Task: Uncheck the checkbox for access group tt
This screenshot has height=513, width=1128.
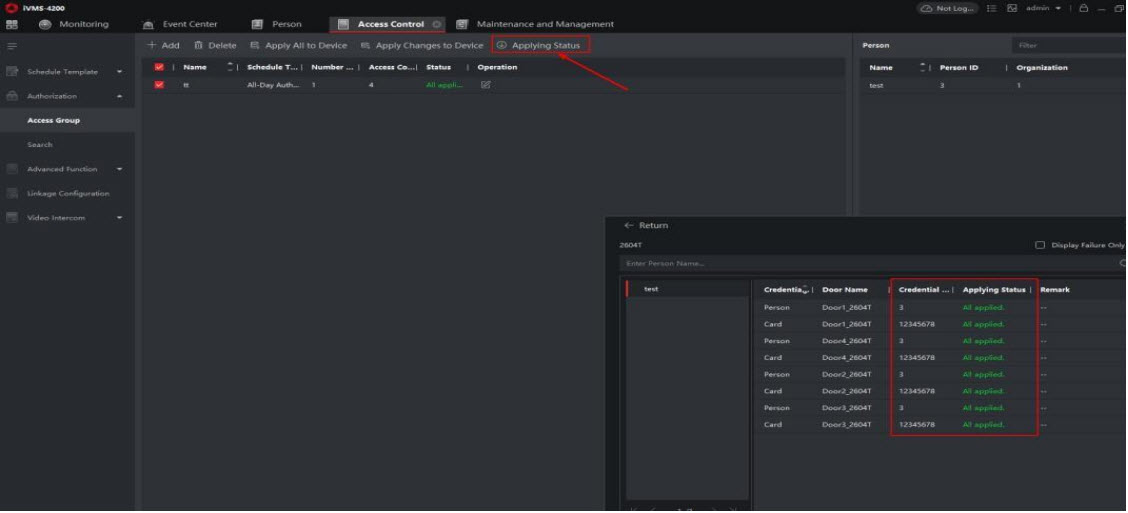Action: 159,85
